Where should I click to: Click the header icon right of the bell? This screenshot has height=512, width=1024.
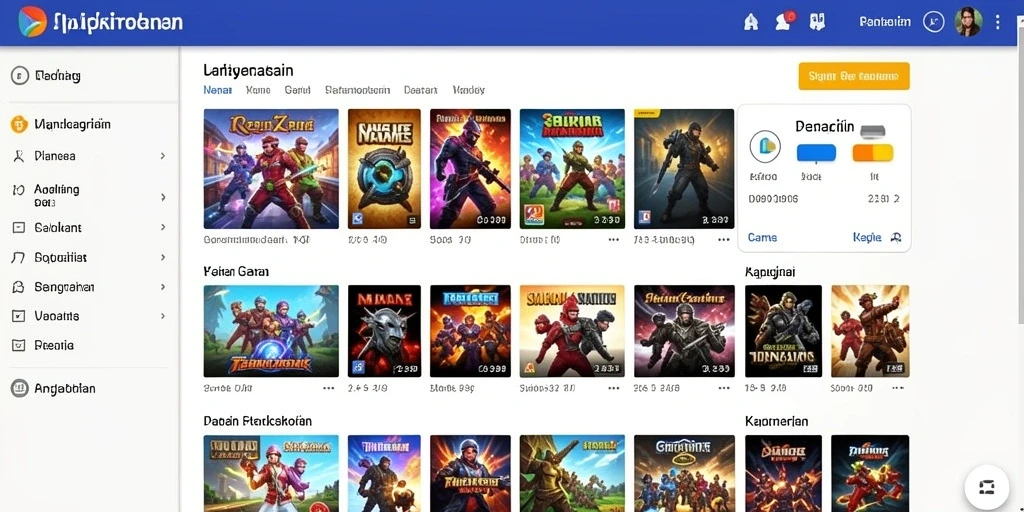pos(817,22)
